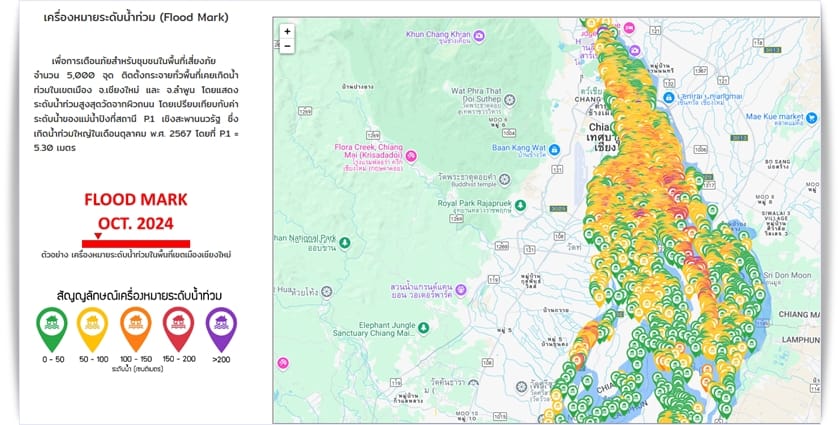This screenshot has width=840, height=425.
Task: Click the green 0 - 50 flood marker icon
Action: point(51,327)
